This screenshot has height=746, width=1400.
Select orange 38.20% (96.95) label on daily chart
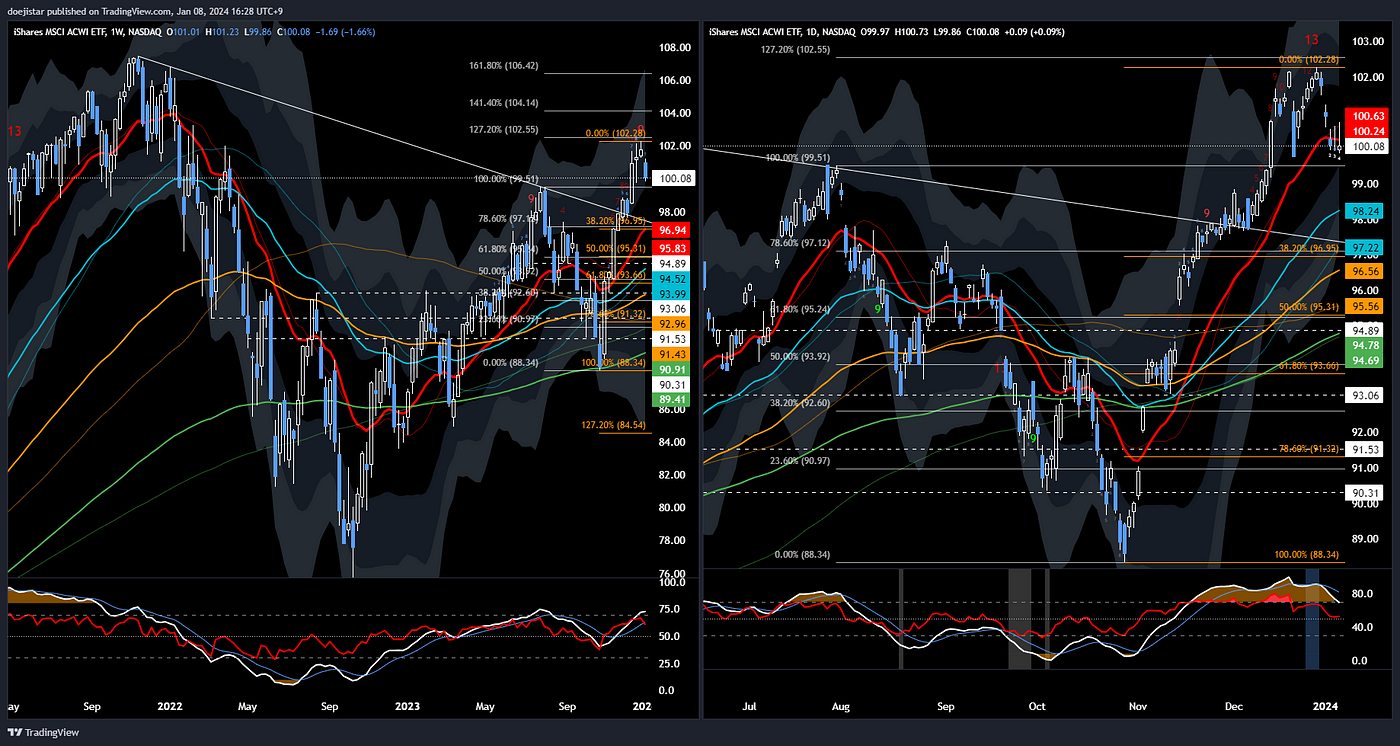pyautogui.click(x=1307, y=247)
